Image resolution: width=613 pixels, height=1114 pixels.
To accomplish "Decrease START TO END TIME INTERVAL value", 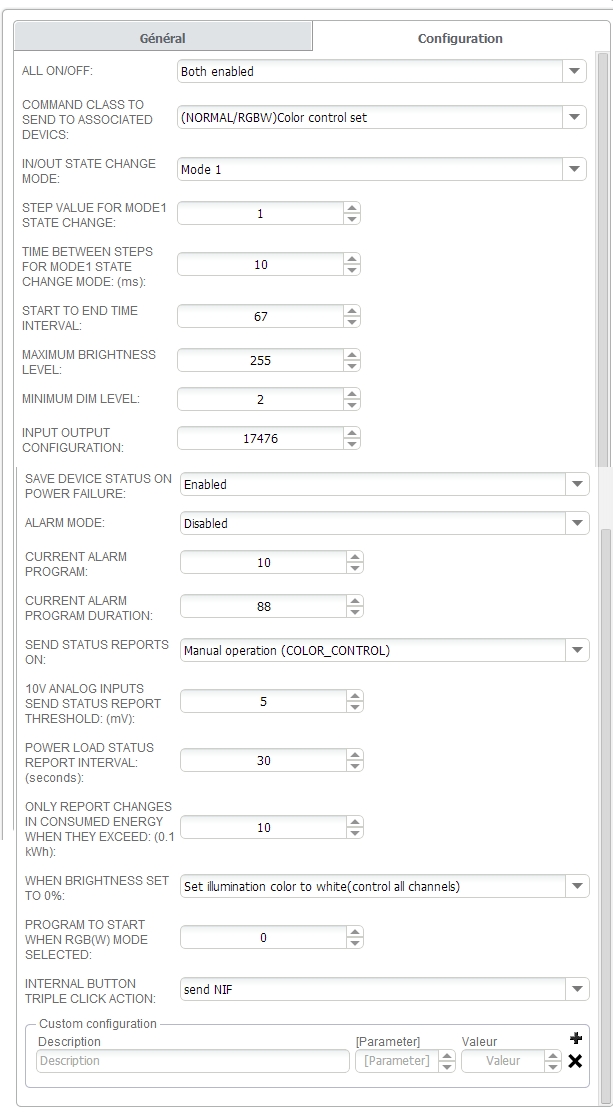I will pos(351,322).
